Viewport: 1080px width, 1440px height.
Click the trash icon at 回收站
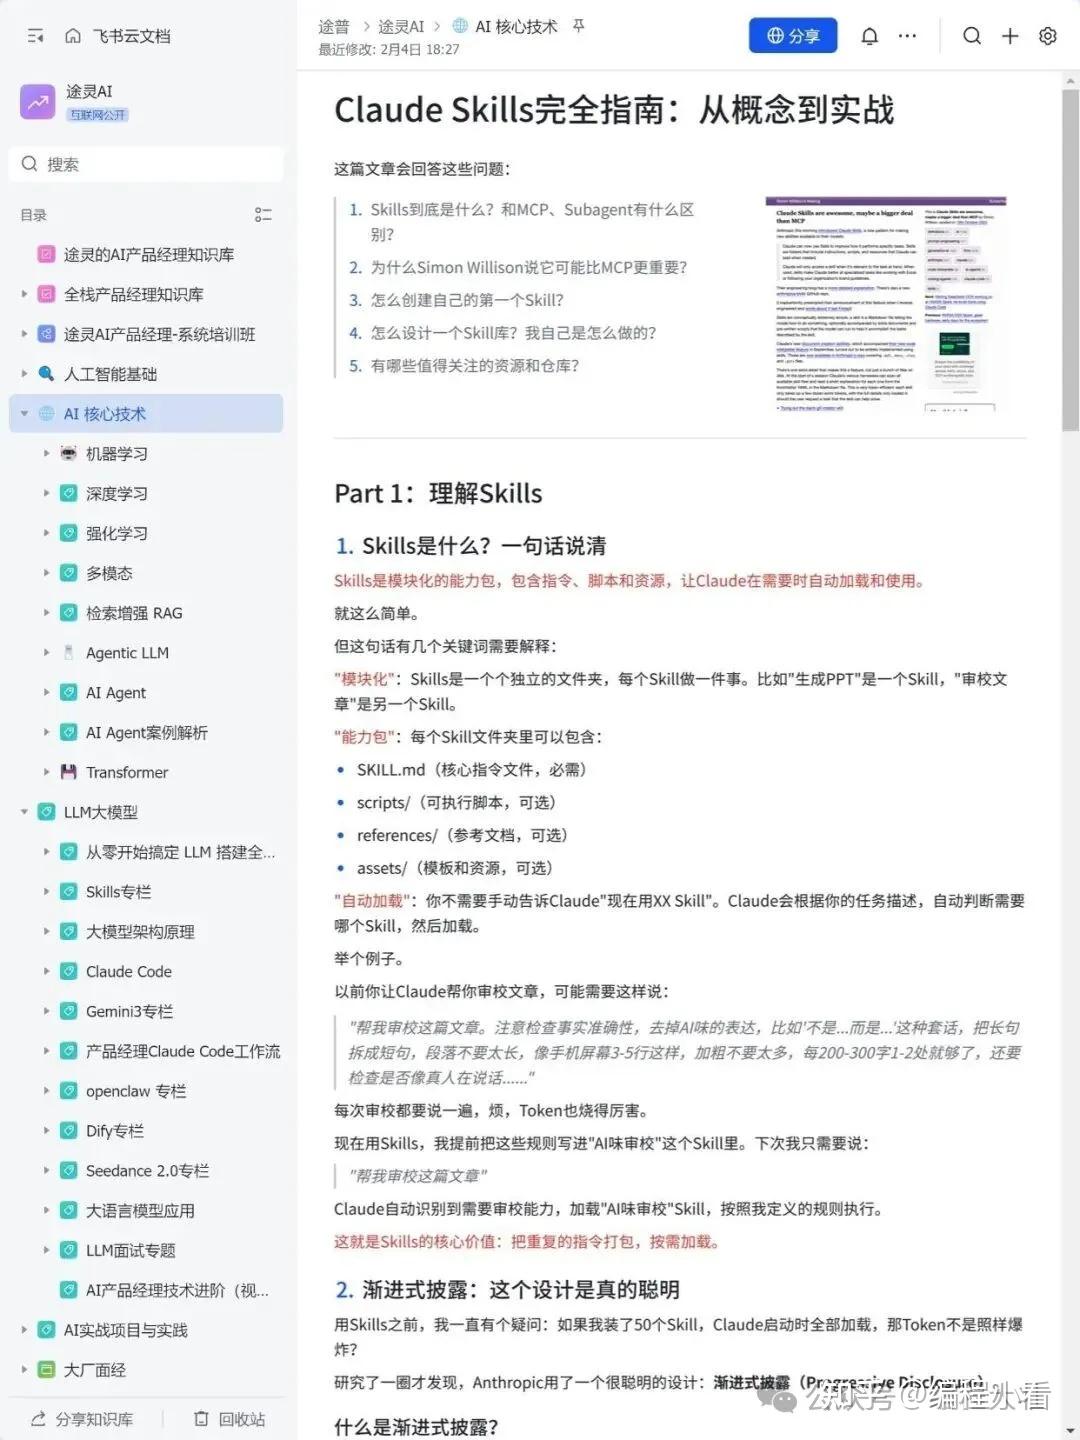coord(201,1419)
